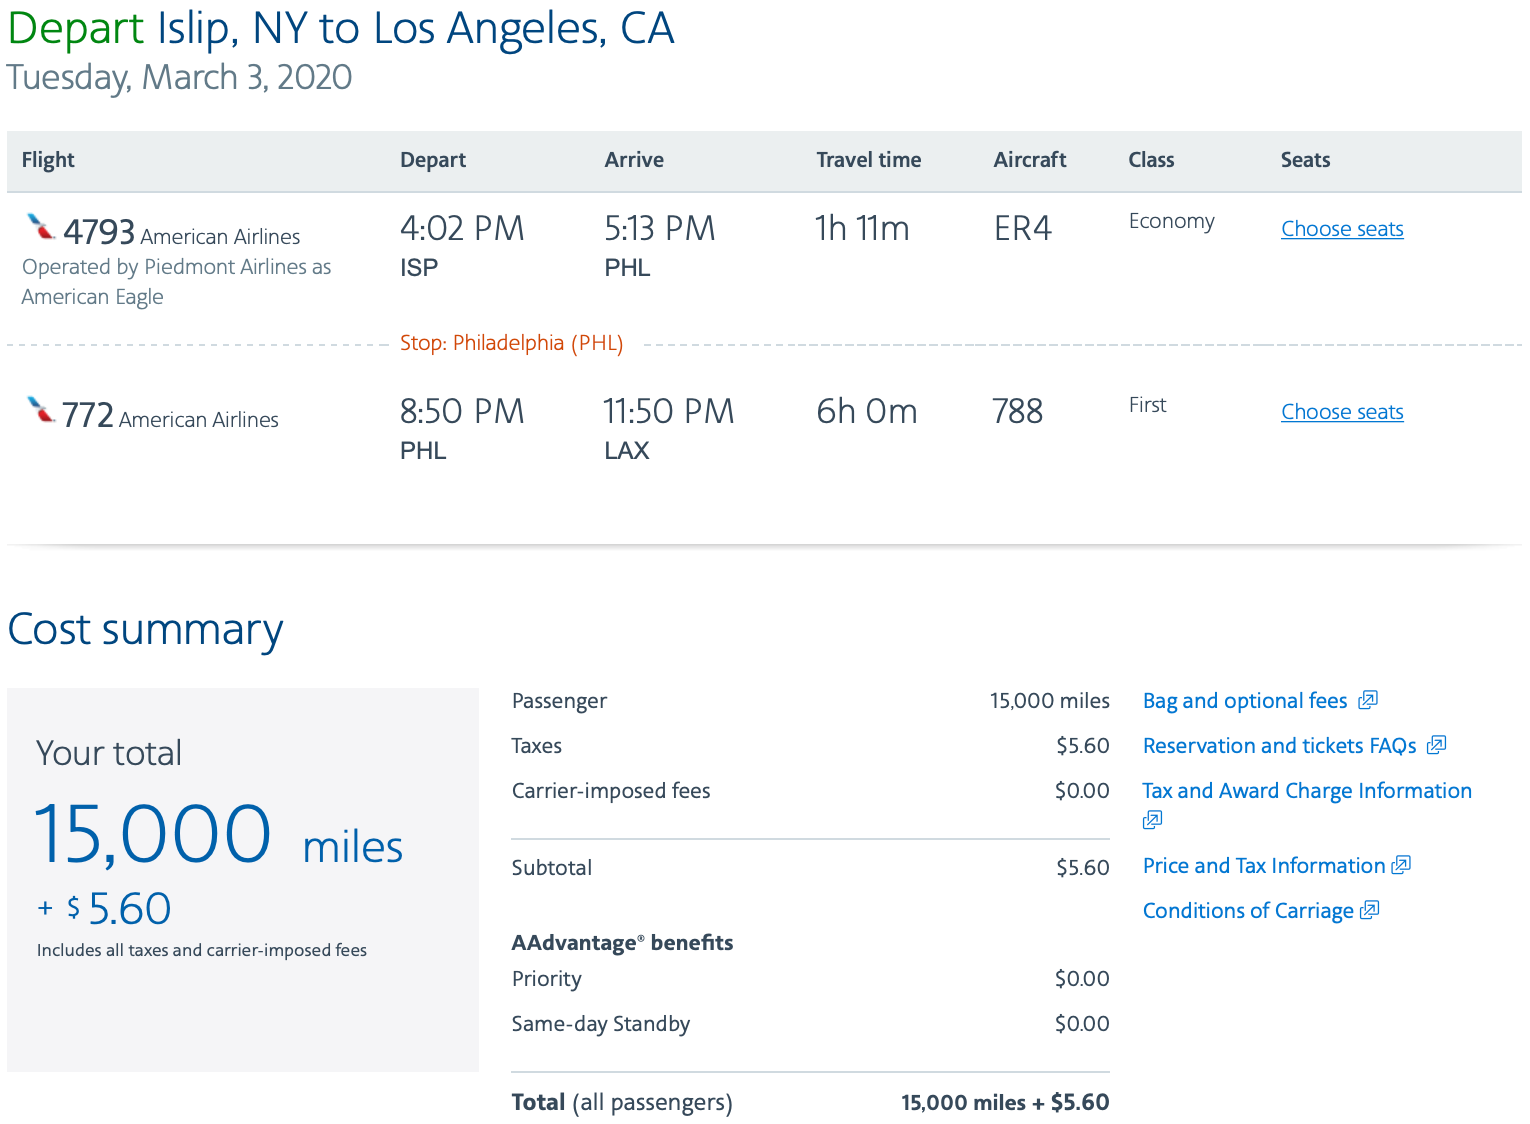Click the First class label
Viewport: 1530px width, 1124px height.
[x=1147, y=405]
